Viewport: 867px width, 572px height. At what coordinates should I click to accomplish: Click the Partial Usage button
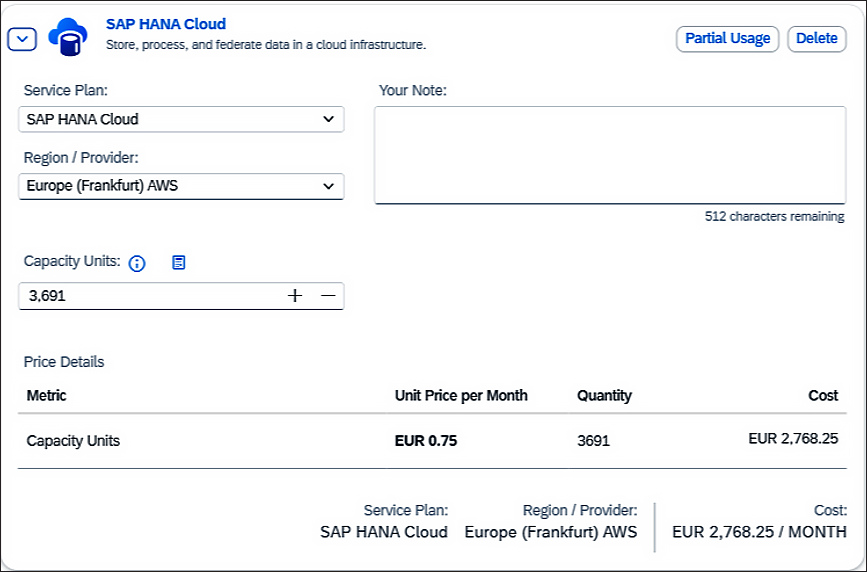coord(727,39)
